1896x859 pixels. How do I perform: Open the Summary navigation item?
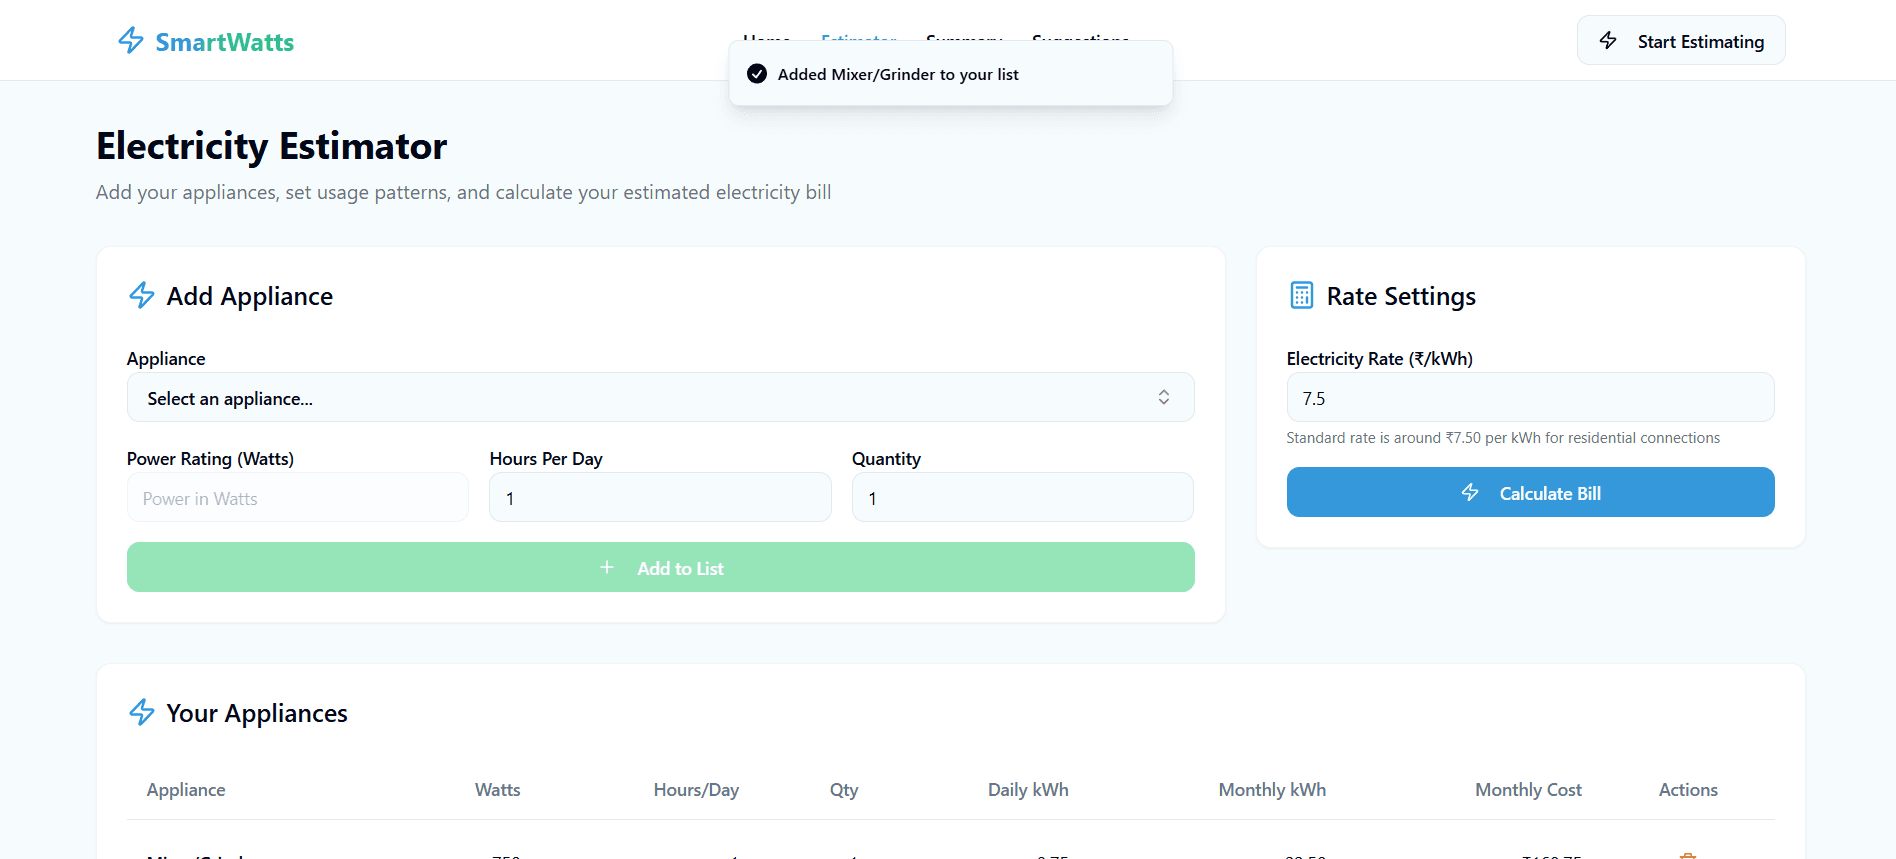point(964,36)
